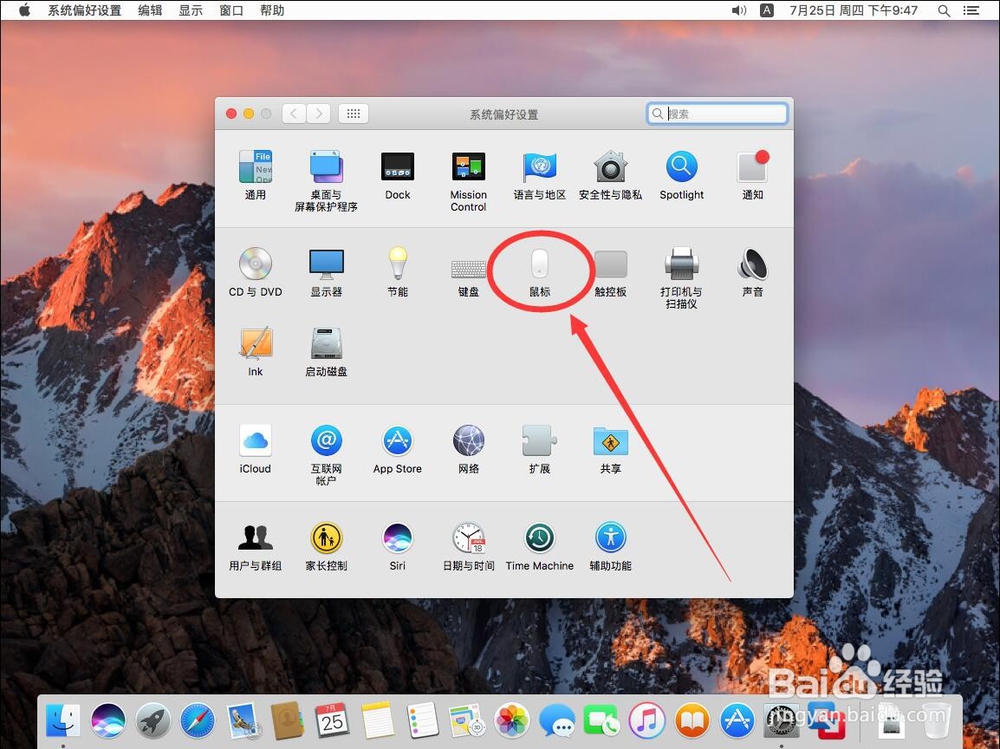This screenshot has height=749, width=1000.
Task: Open 扩展 (Extensions) preferences
Action: tap(540, 449)
